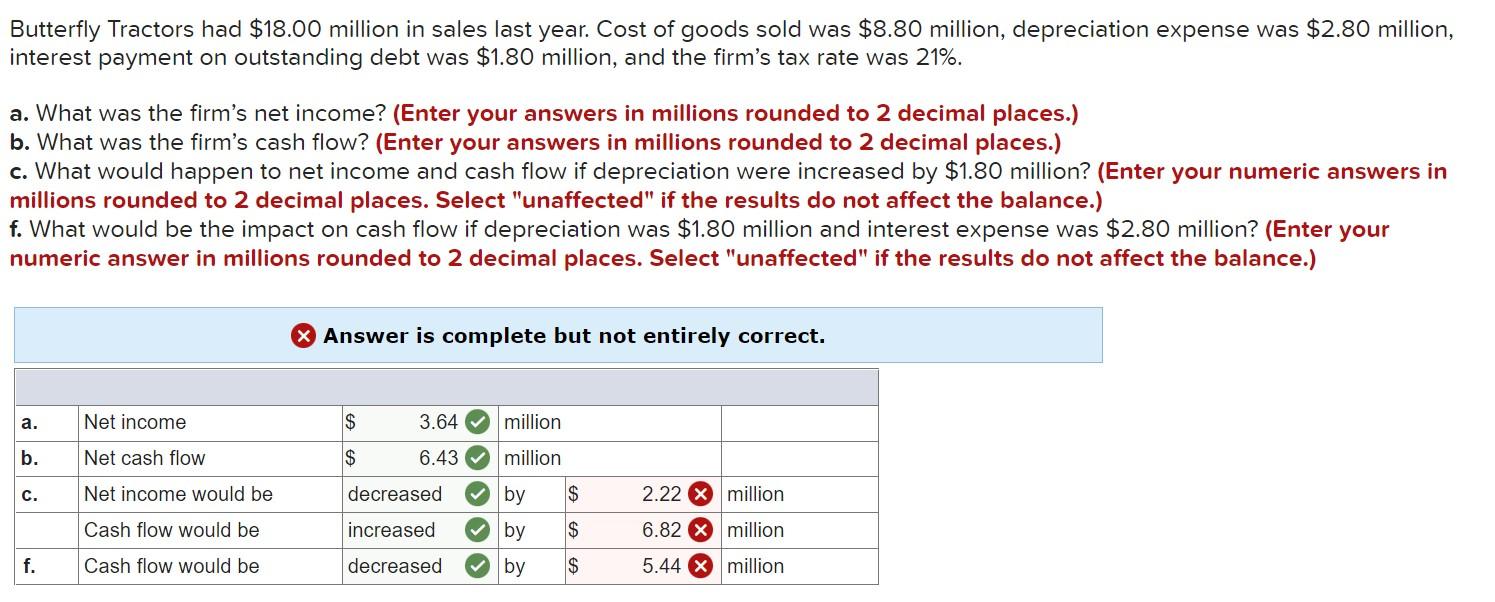
Task: Click the row letter c cell
Action: click(x=31, y=494)
